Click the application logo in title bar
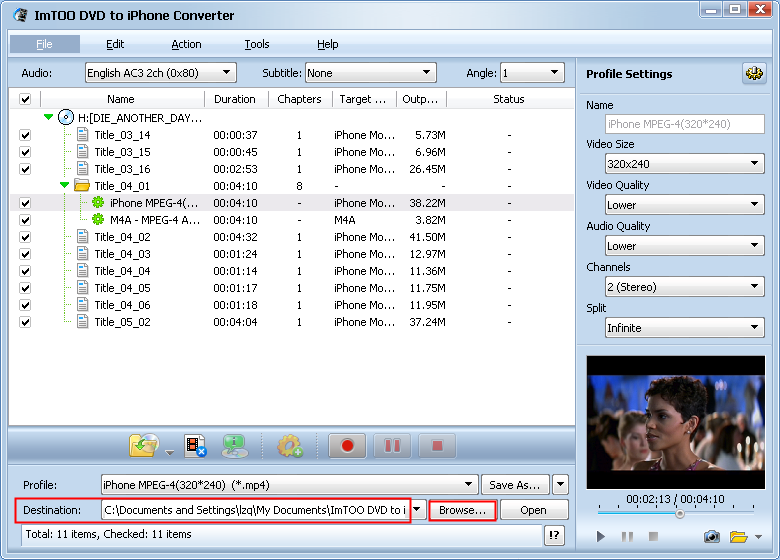 20,15
